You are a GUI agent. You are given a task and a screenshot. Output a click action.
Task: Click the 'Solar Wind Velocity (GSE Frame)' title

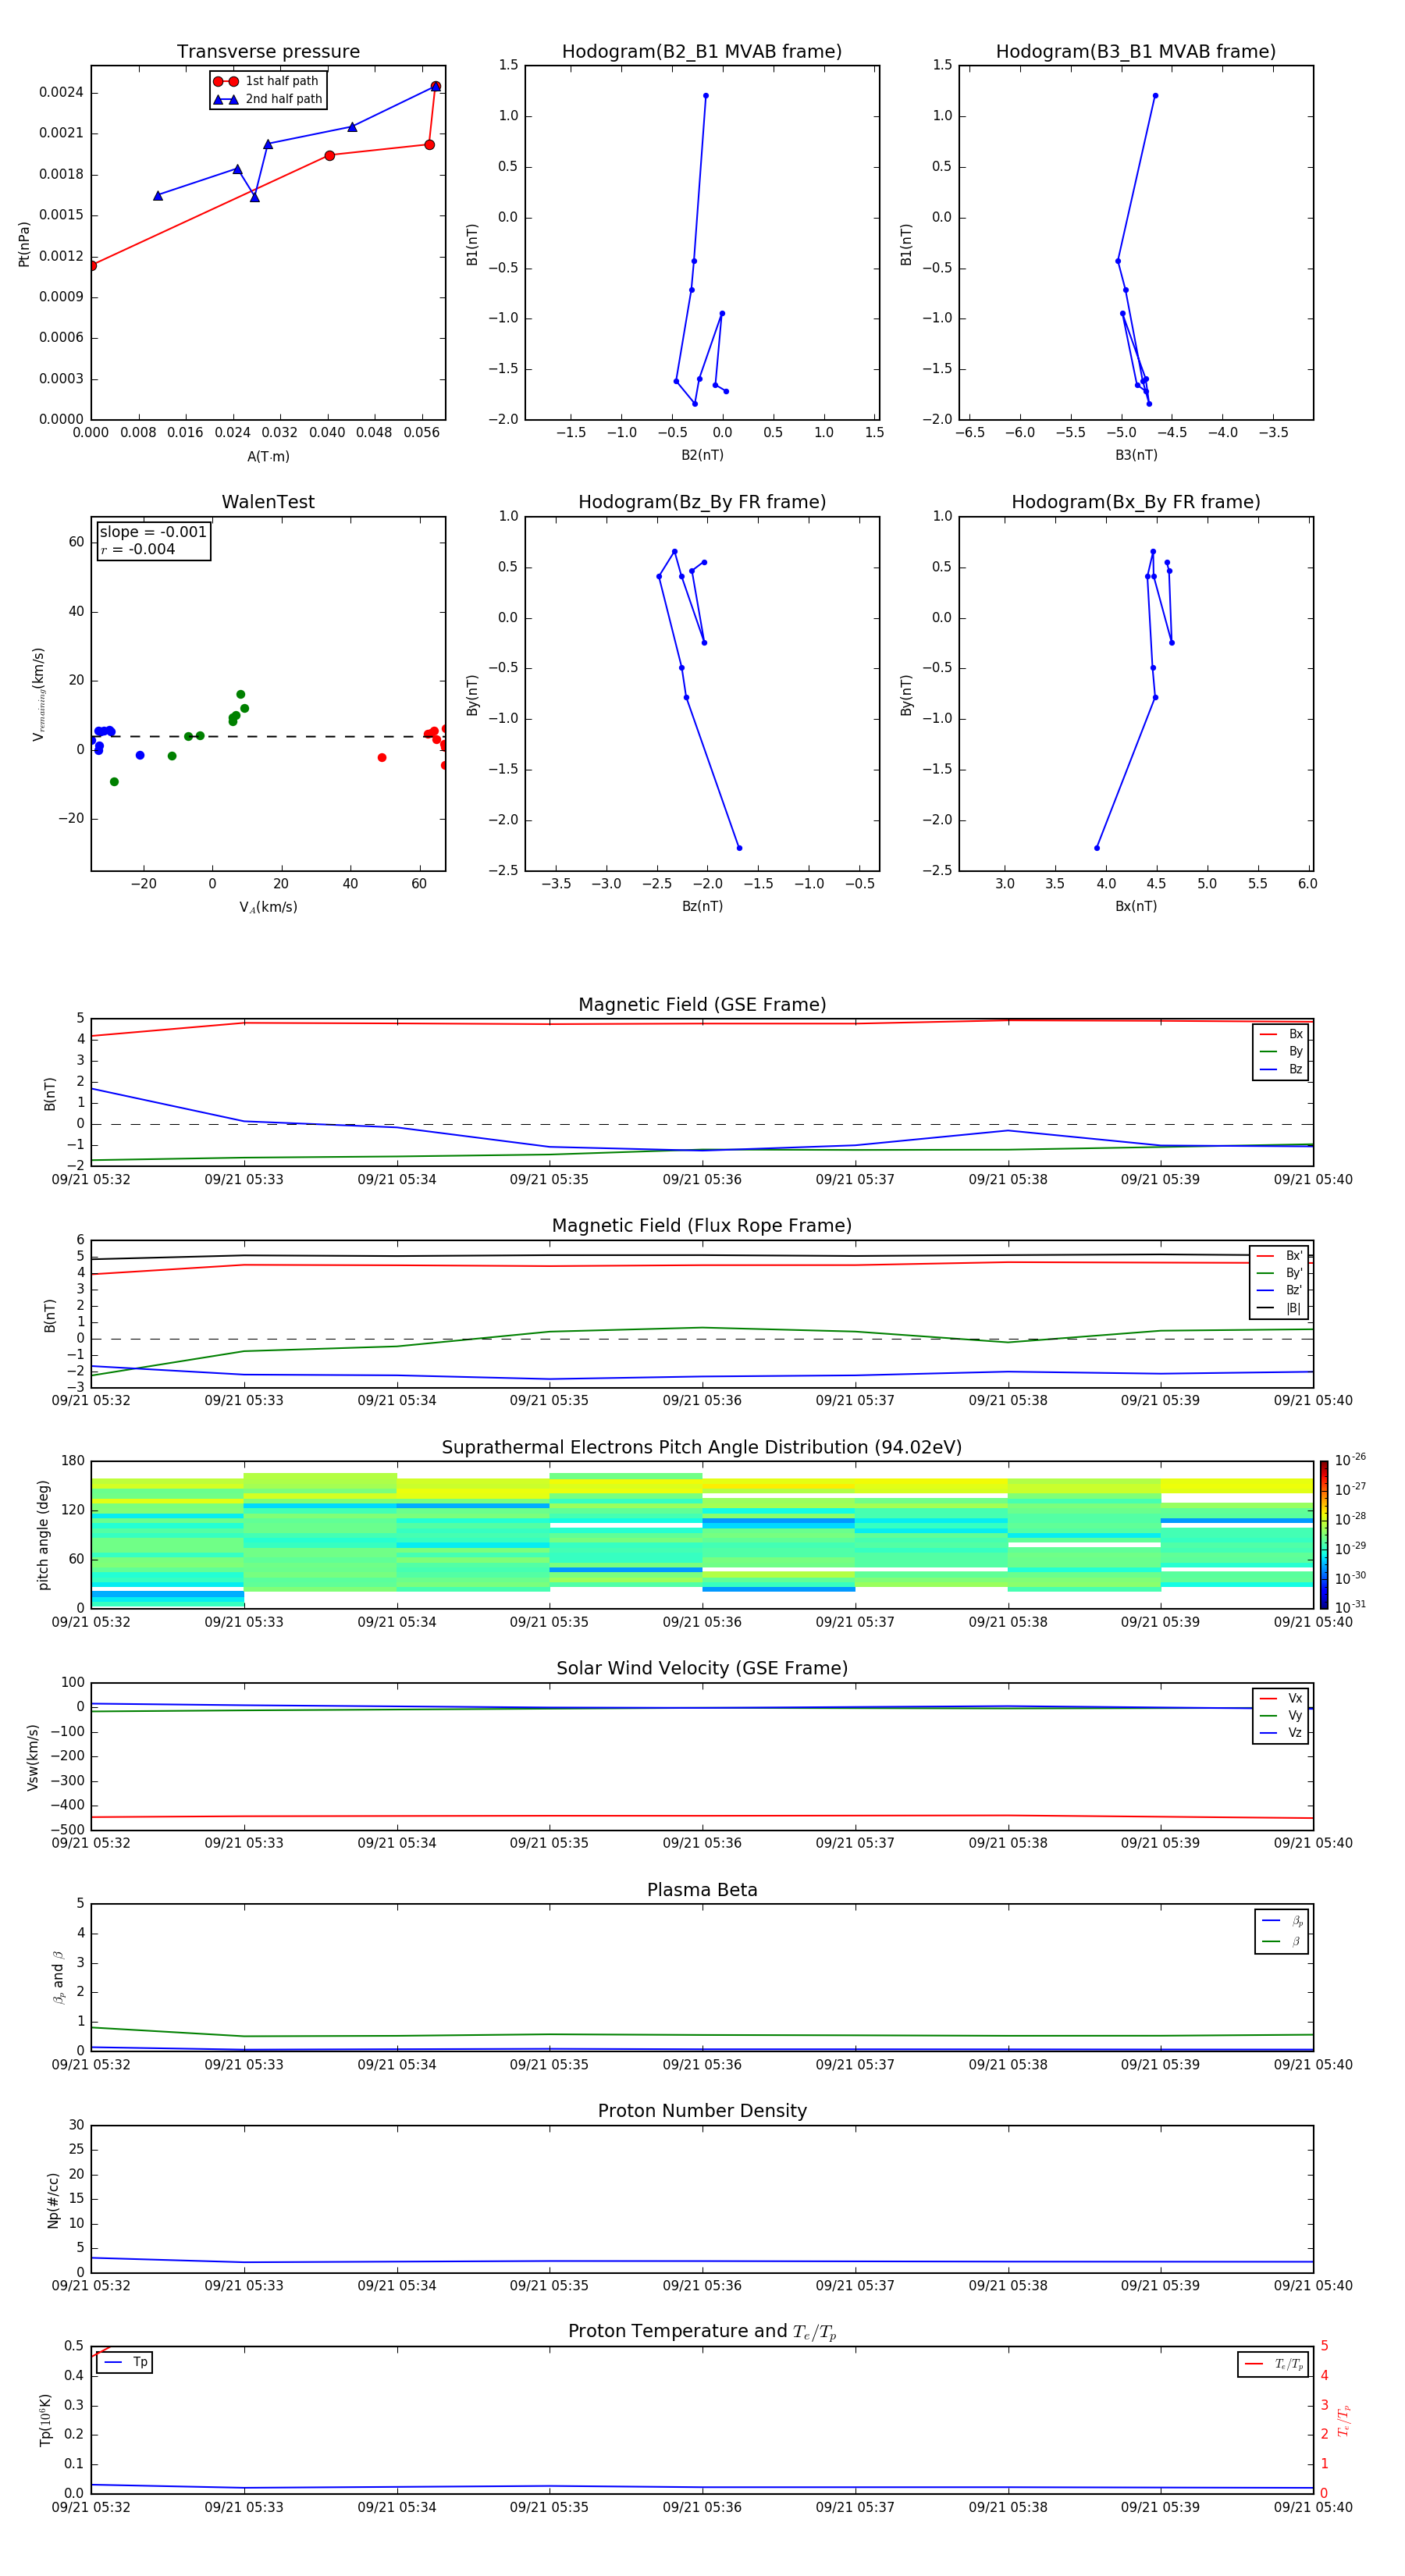(702, 1669)
